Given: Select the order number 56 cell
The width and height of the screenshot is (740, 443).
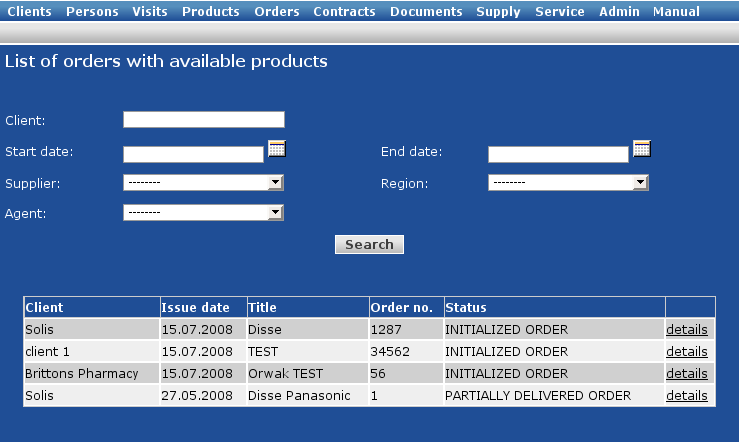Looking at the screenshot, I should pyautogui.click(x=406, y=373).
